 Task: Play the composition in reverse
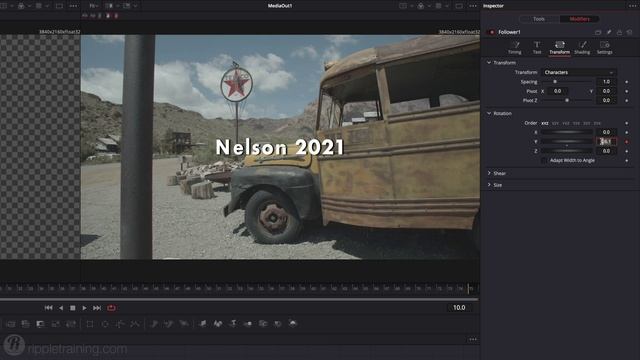(61, 308)
